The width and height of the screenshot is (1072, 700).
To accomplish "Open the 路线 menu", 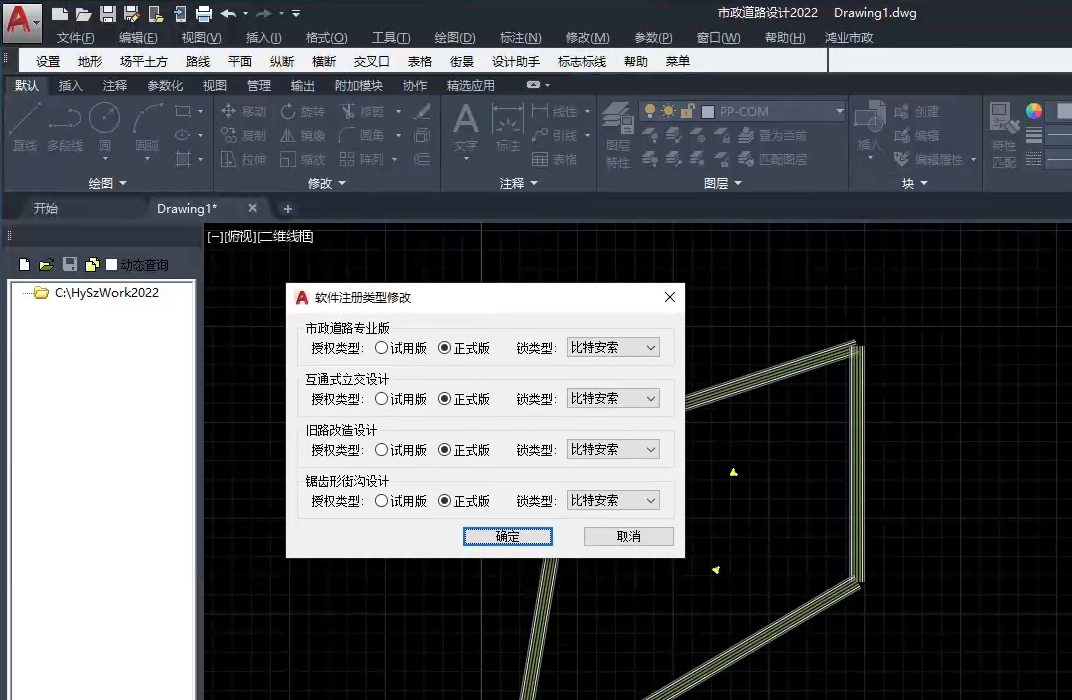I will (x=198, y=62).
